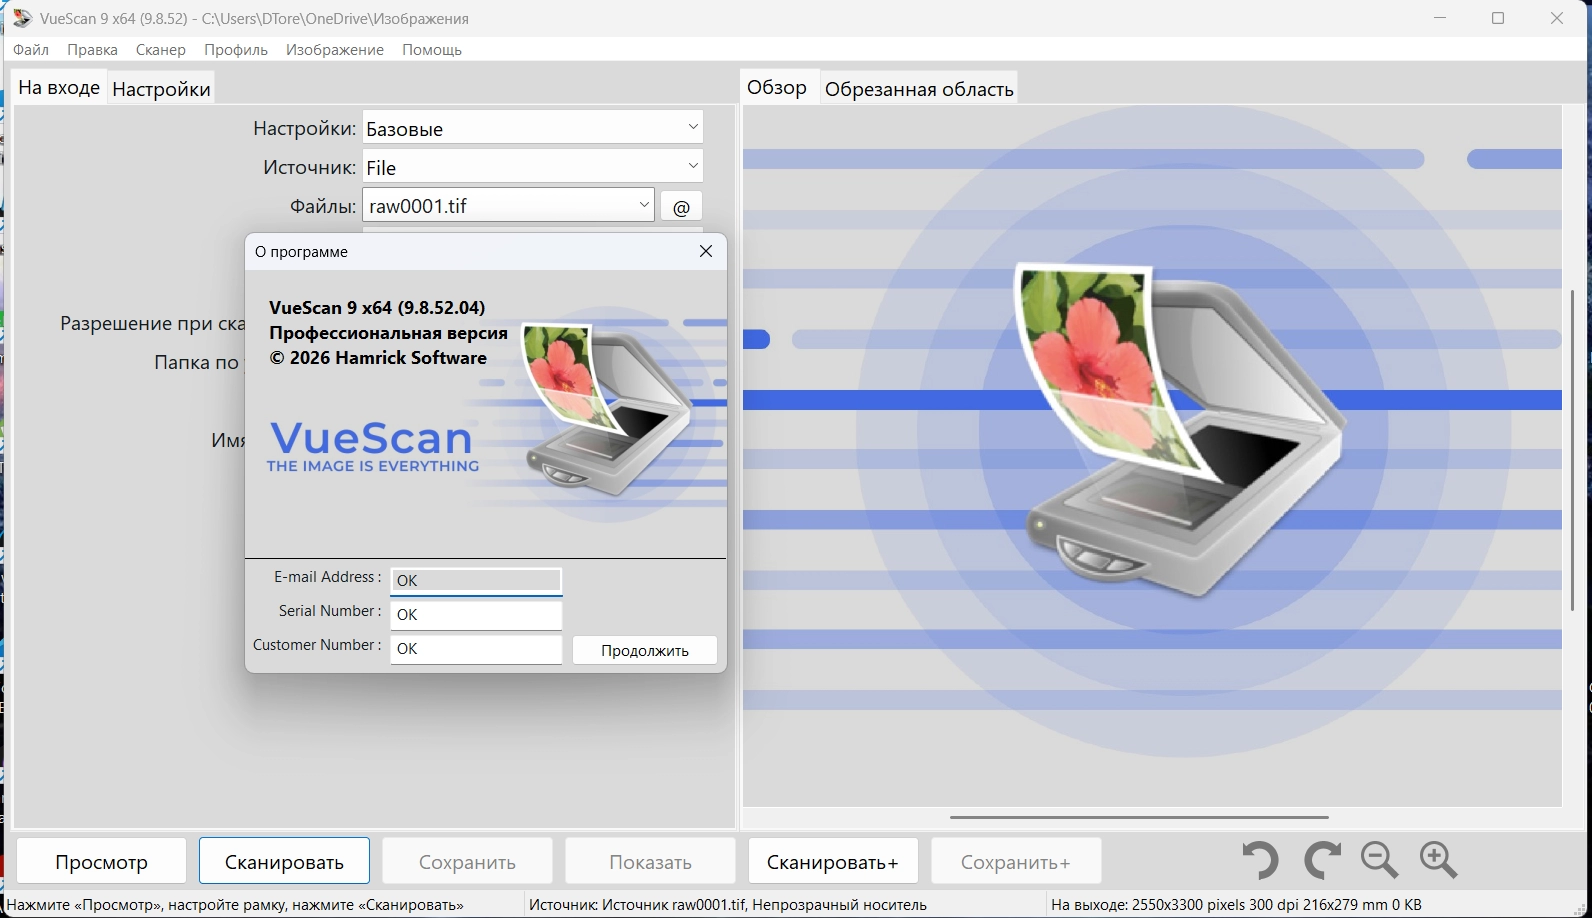Close the О программе dialog
This screenshot has height=918, width=1592.
click(706, 251)
